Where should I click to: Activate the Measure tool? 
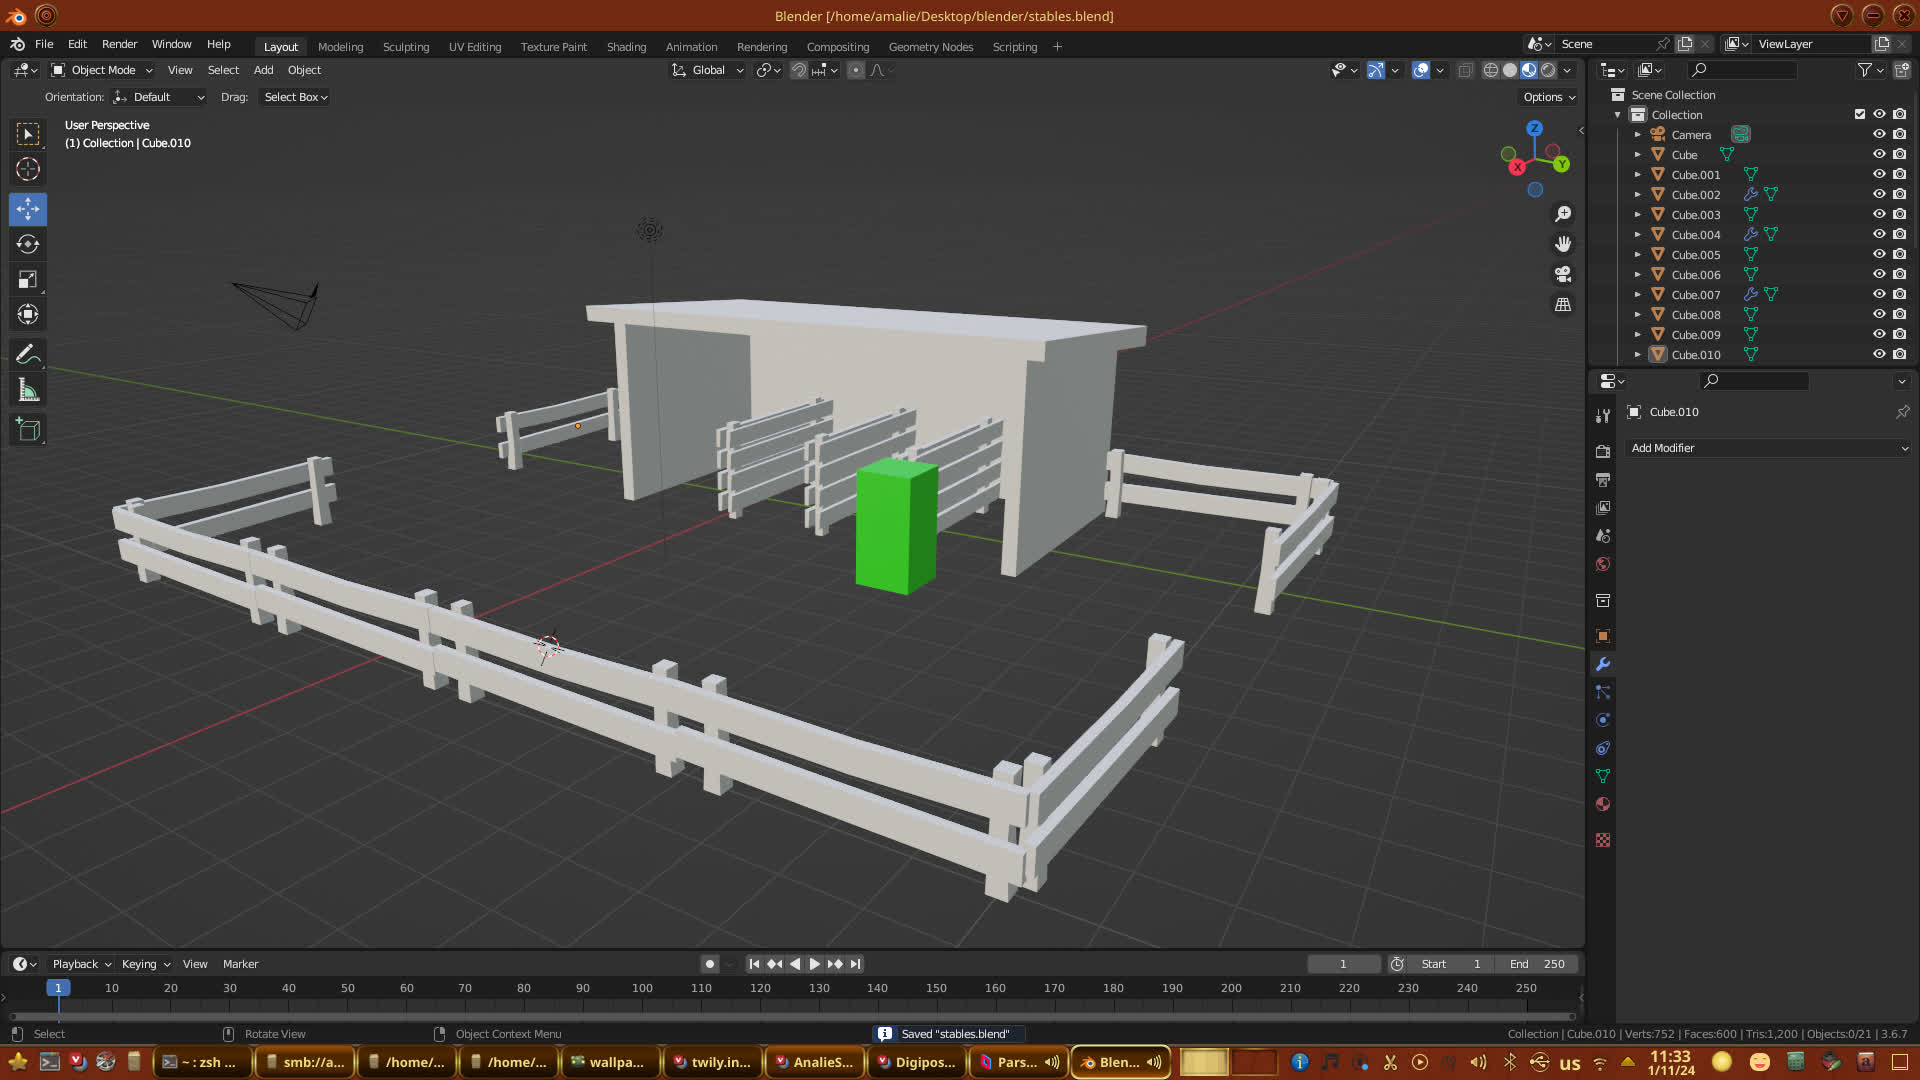click(x=28, y=391)
